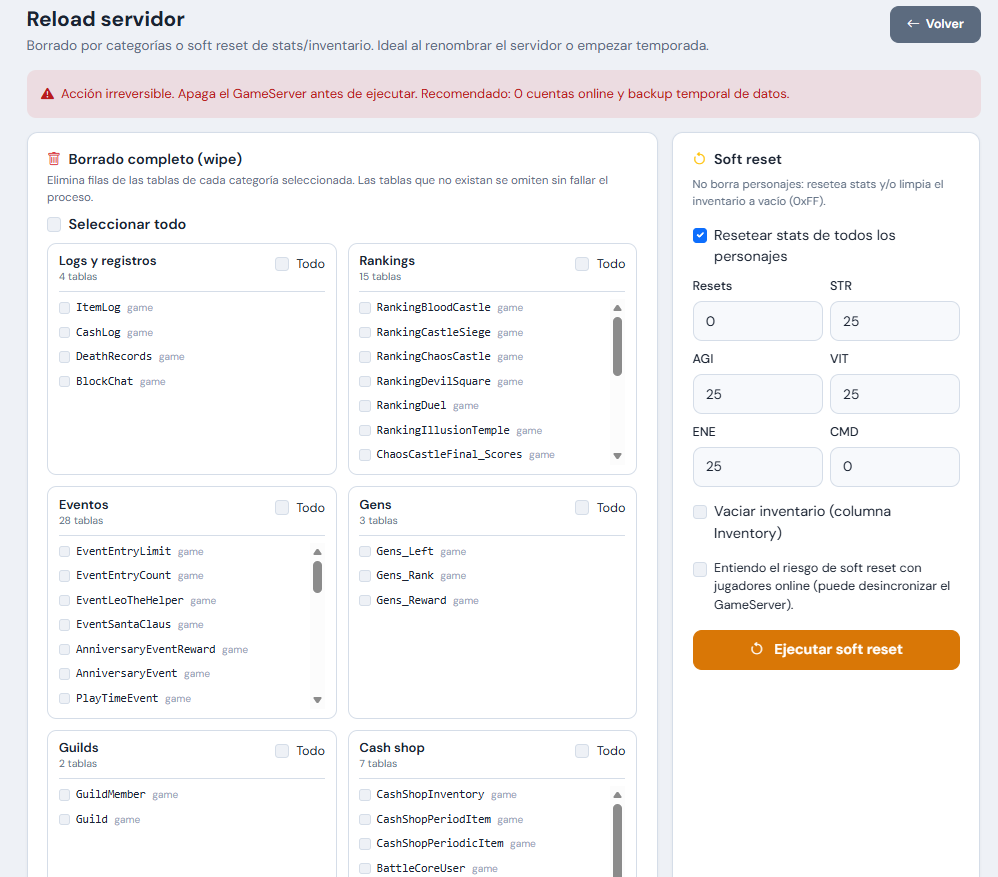The width and height of the screenshot is (998, 877).
Task: Tick the RankingChaosCastle checkbox
Action: pyautogui.click(x=365, y=357)
